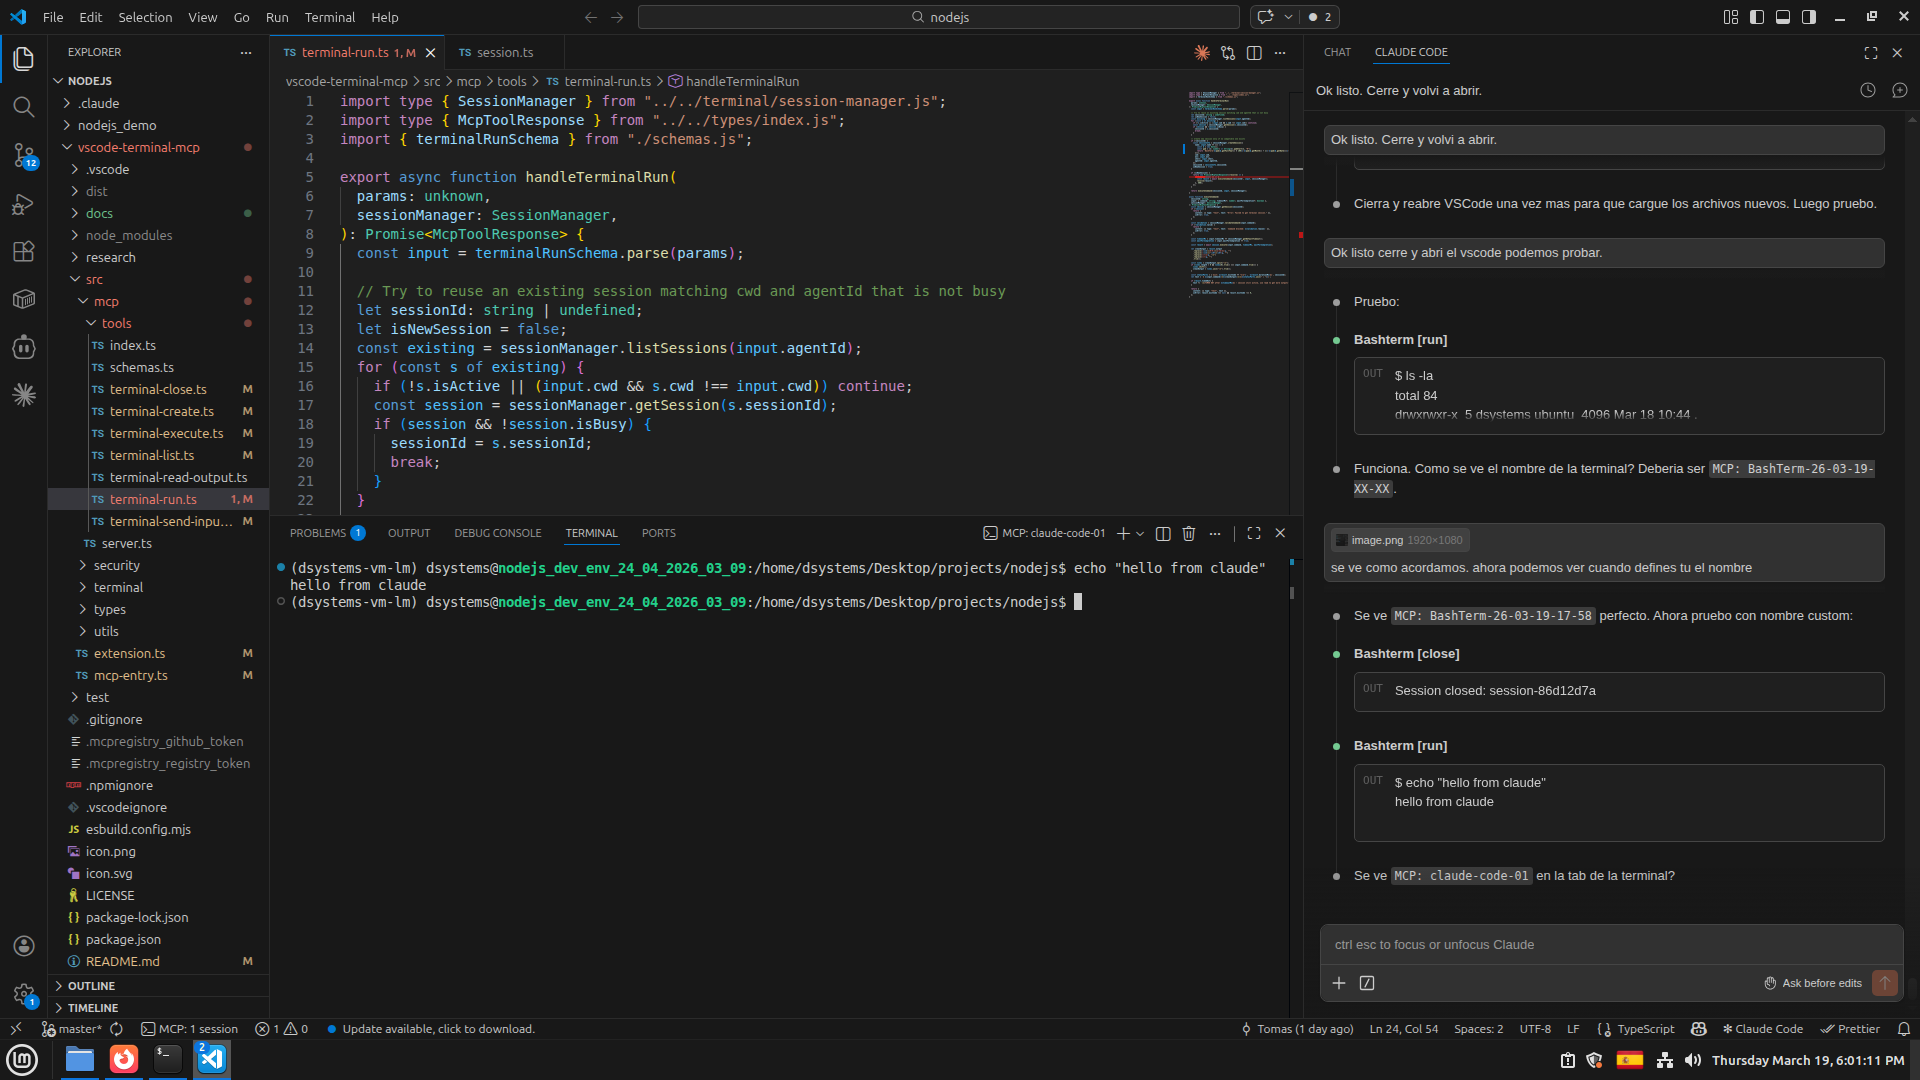The height and width of the screenshot is (1080, 1920).
Task: Toggle Ask before edits in Claude Code
Action: pos(1813,983)
